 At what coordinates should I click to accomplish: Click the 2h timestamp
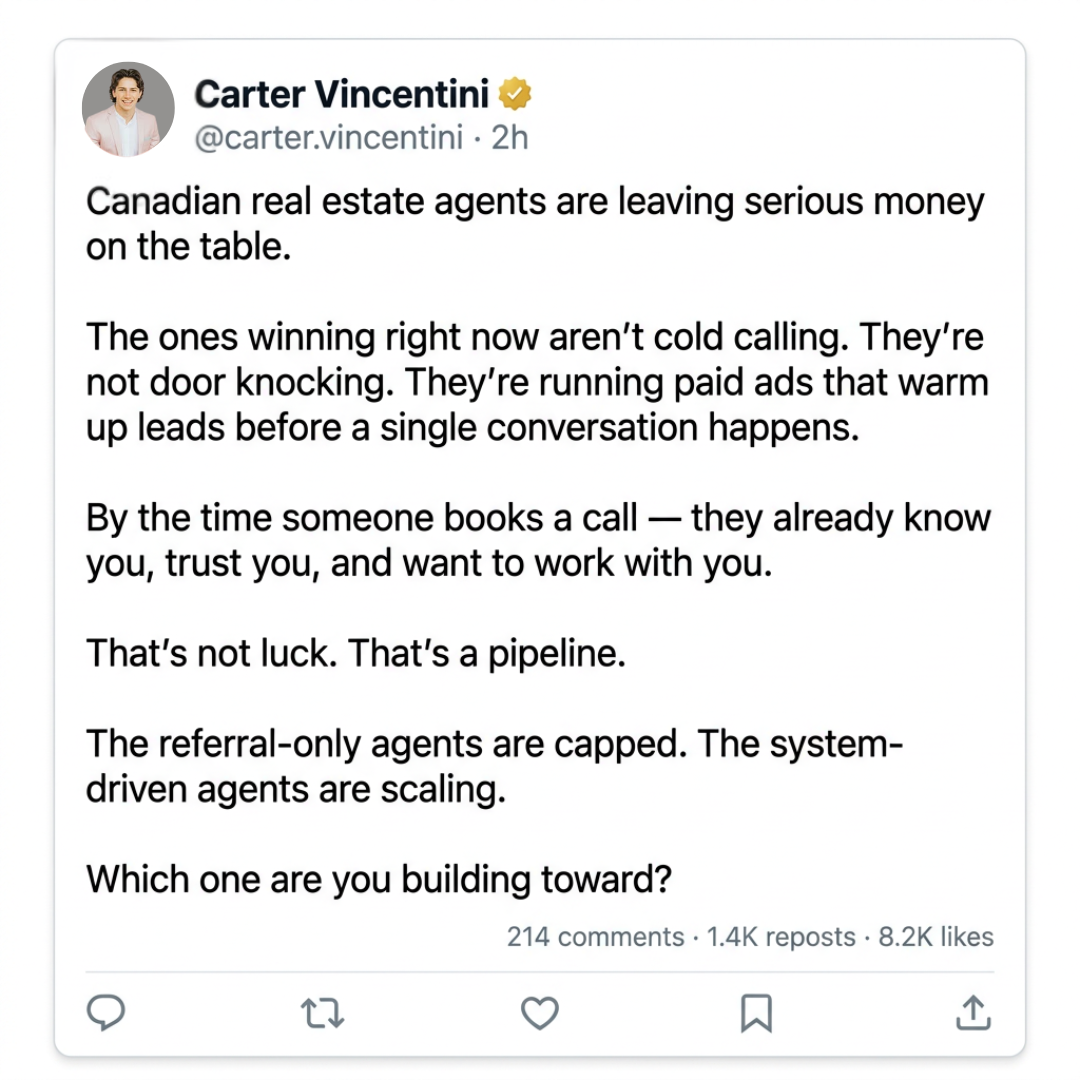[x=510, y=137]
